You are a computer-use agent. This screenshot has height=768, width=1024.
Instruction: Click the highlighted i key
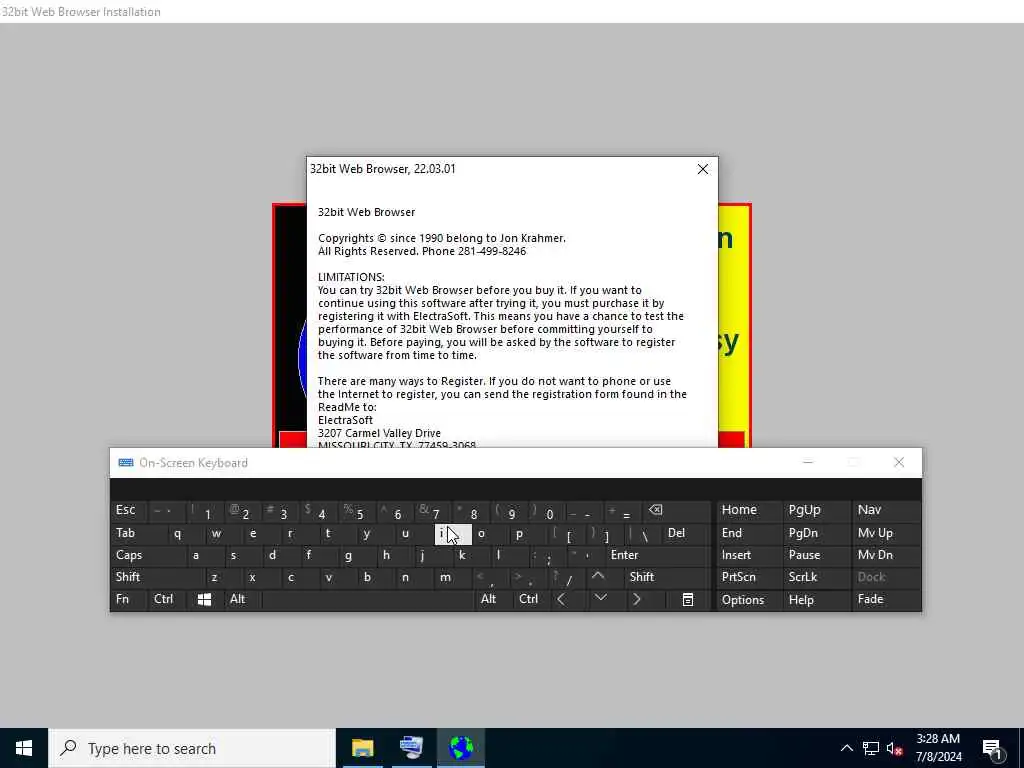point(453,534)
